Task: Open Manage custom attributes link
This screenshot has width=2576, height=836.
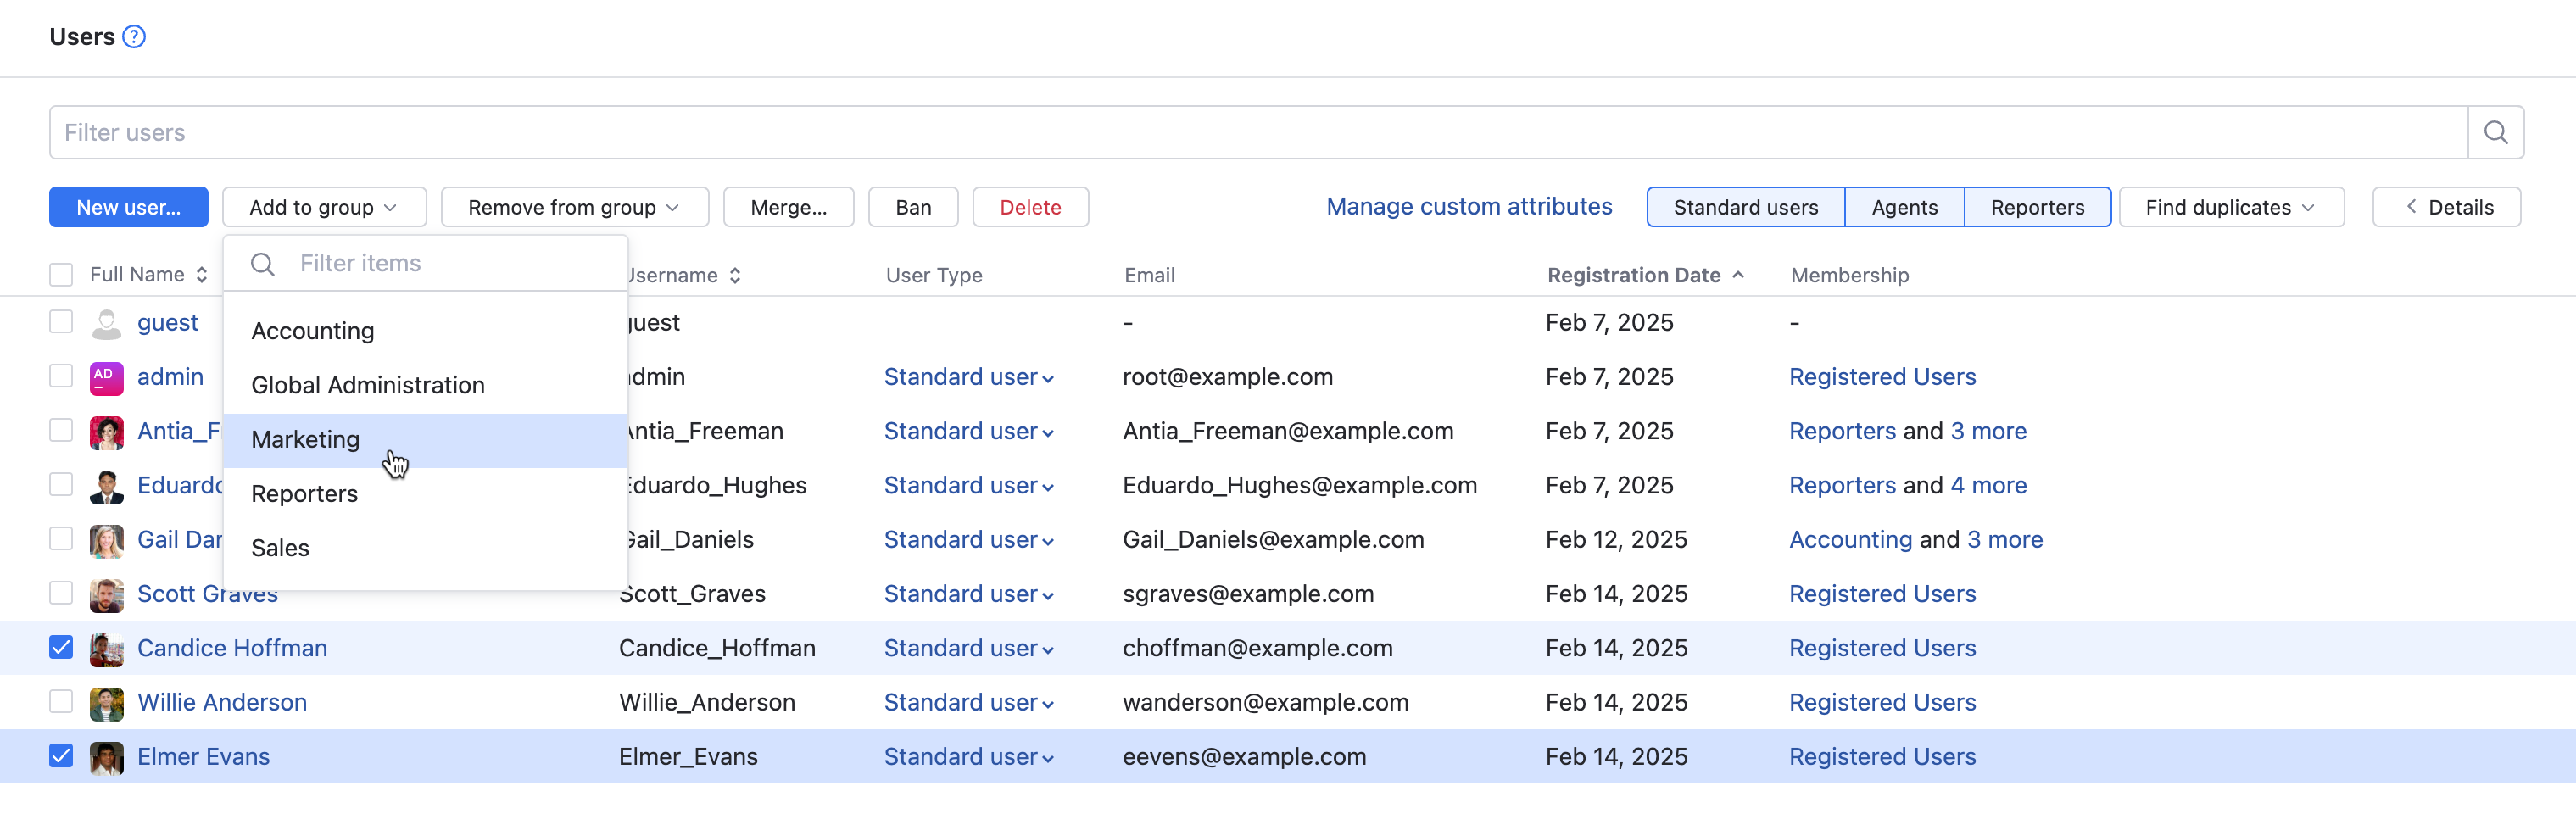Action: pyautogui.click(x=1469, y=207)
